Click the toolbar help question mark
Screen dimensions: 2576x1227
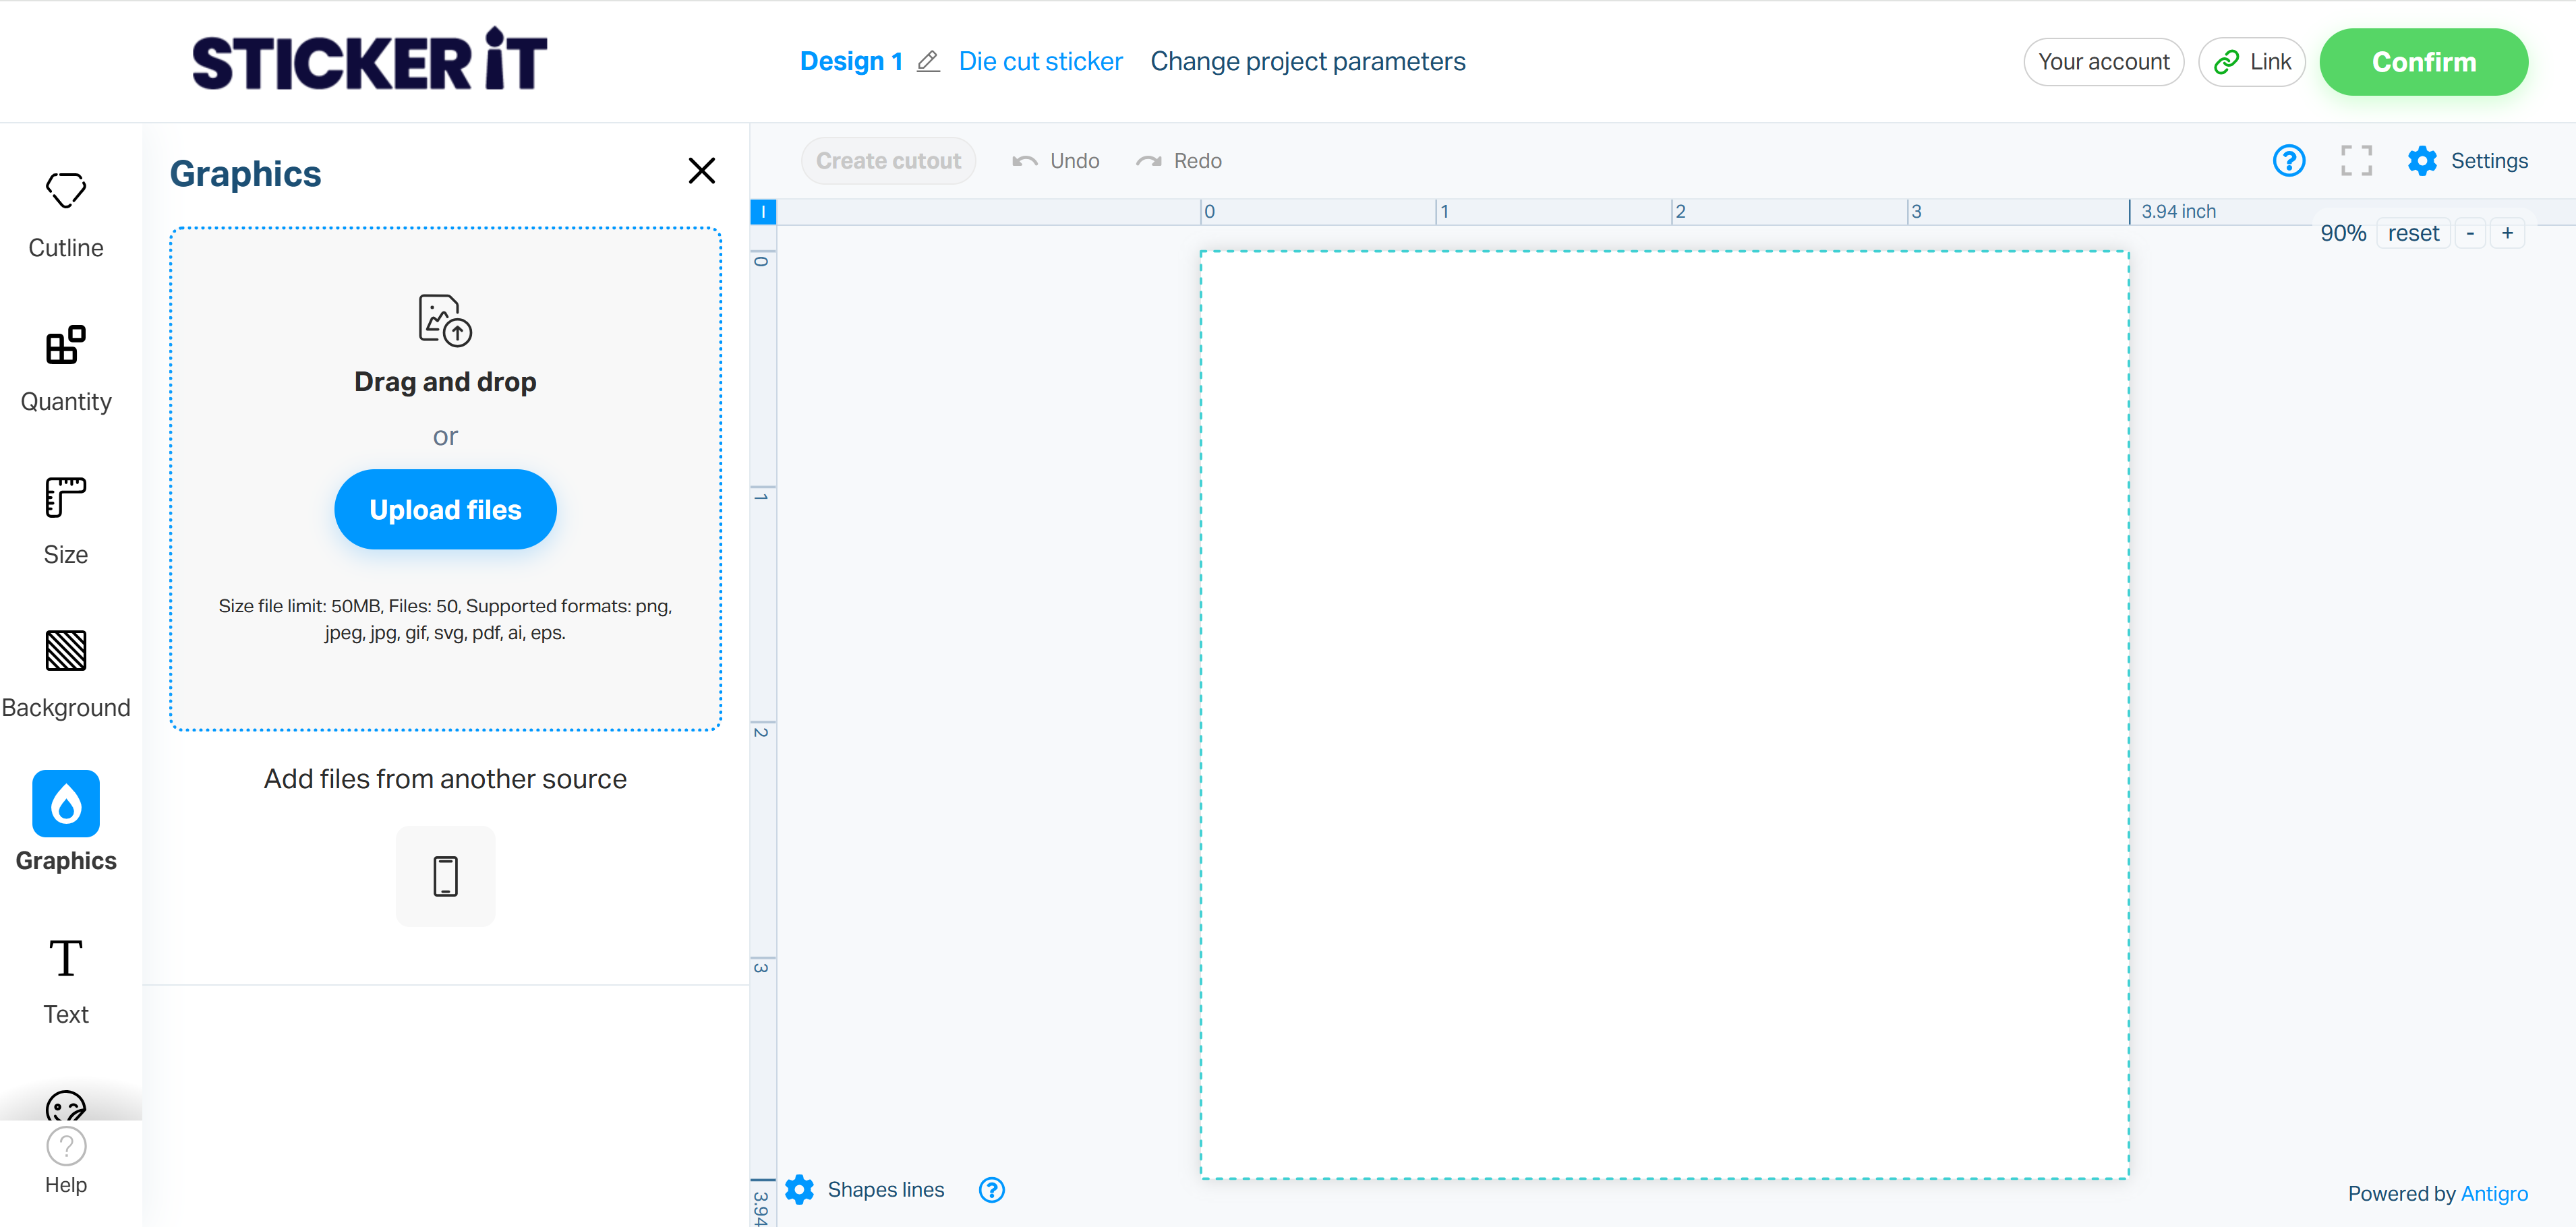(x=2288, y=161)
